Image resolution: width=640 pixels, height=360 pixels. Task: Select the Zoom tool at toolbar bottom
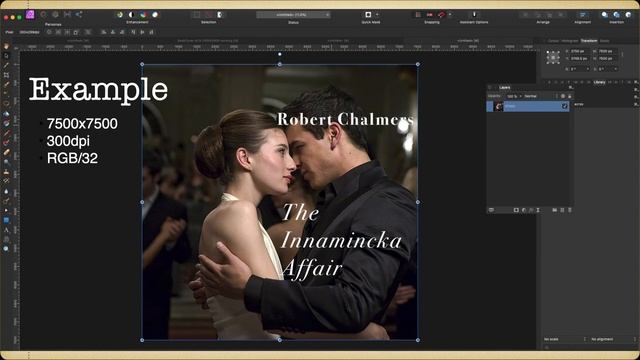tap(6, 249)
